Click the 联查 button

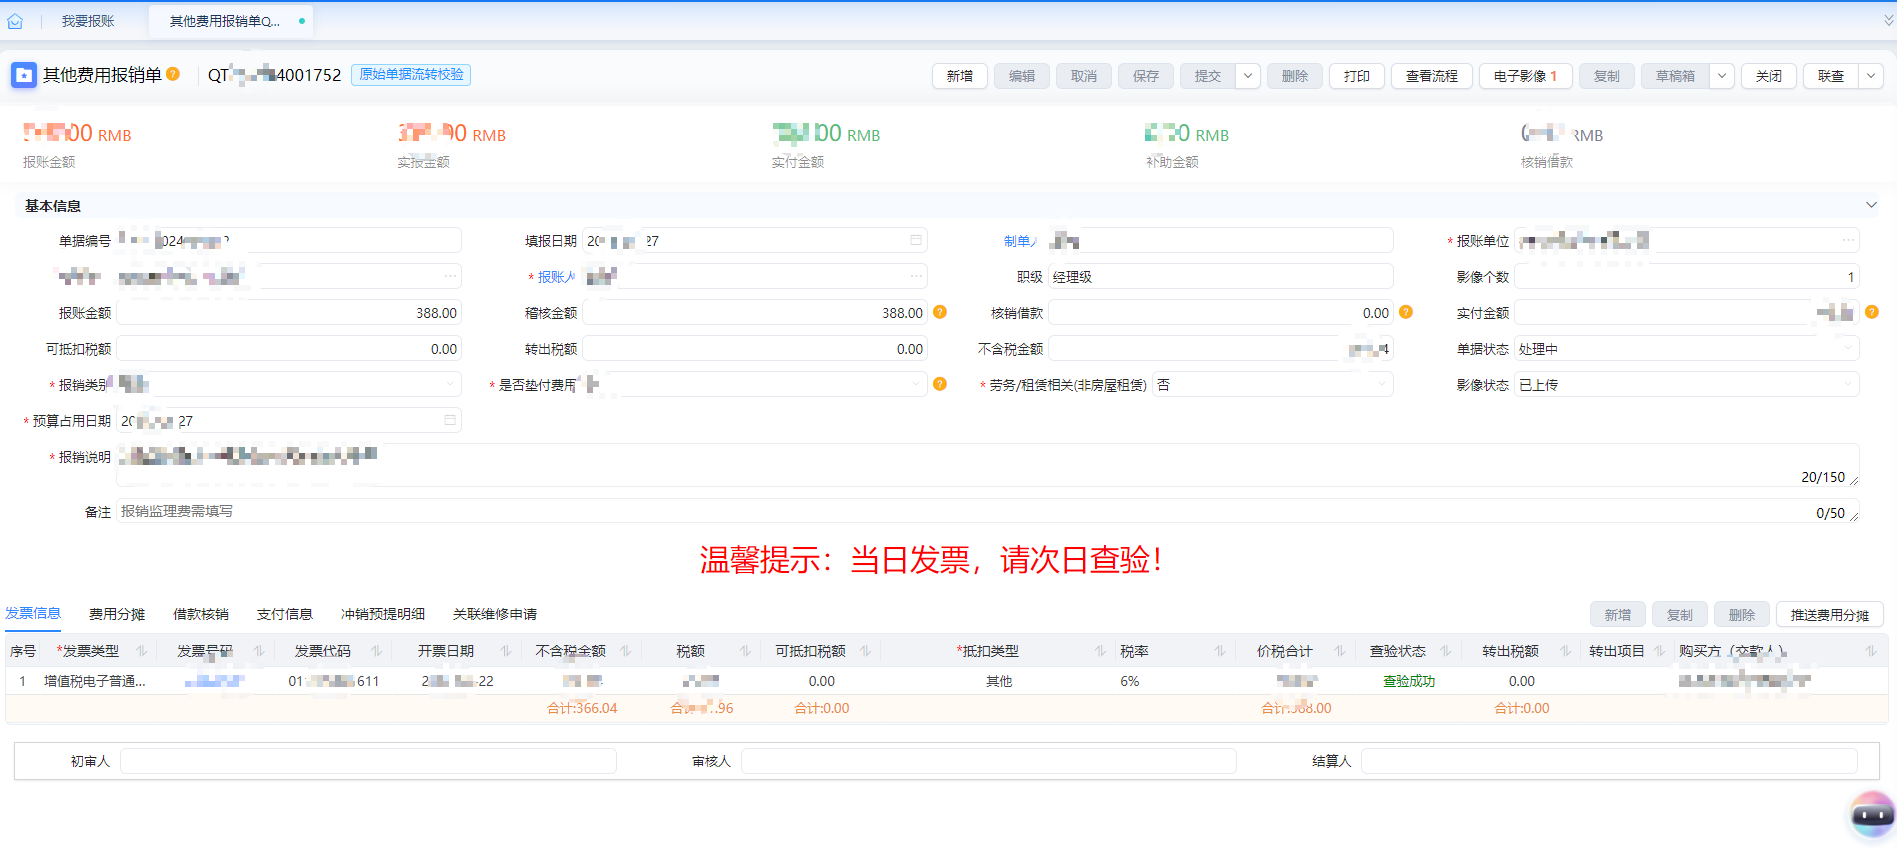tap(1831, 76)
